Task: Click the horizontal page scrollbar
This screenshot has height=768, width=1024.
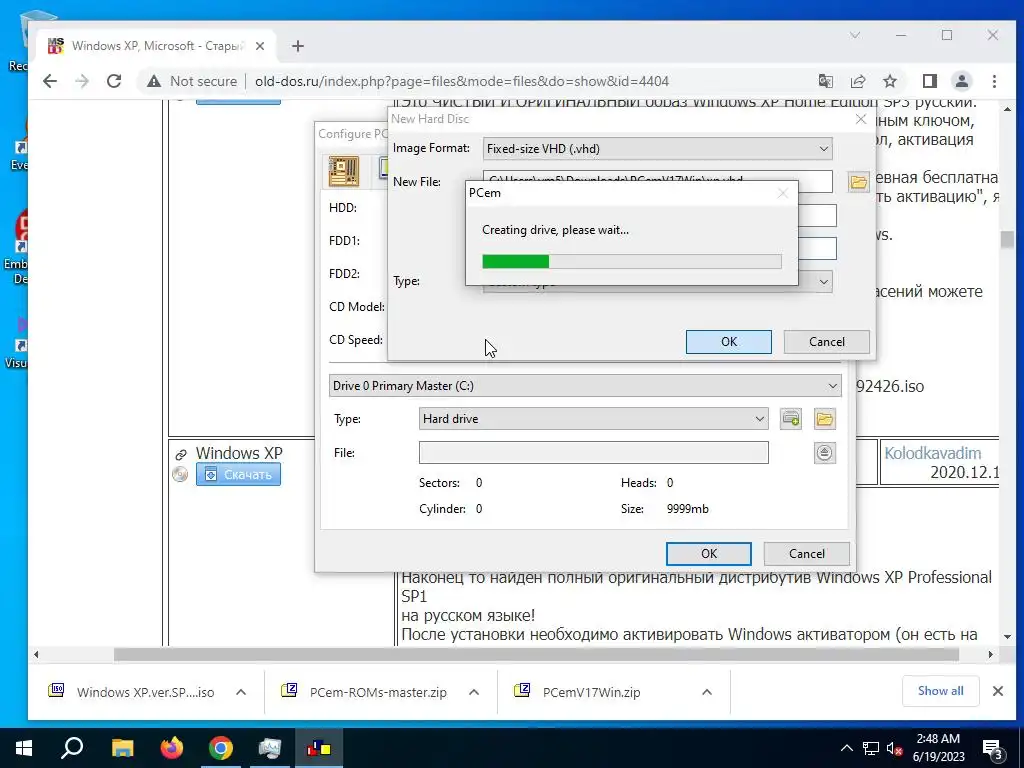Action: [x=536, y=654]
